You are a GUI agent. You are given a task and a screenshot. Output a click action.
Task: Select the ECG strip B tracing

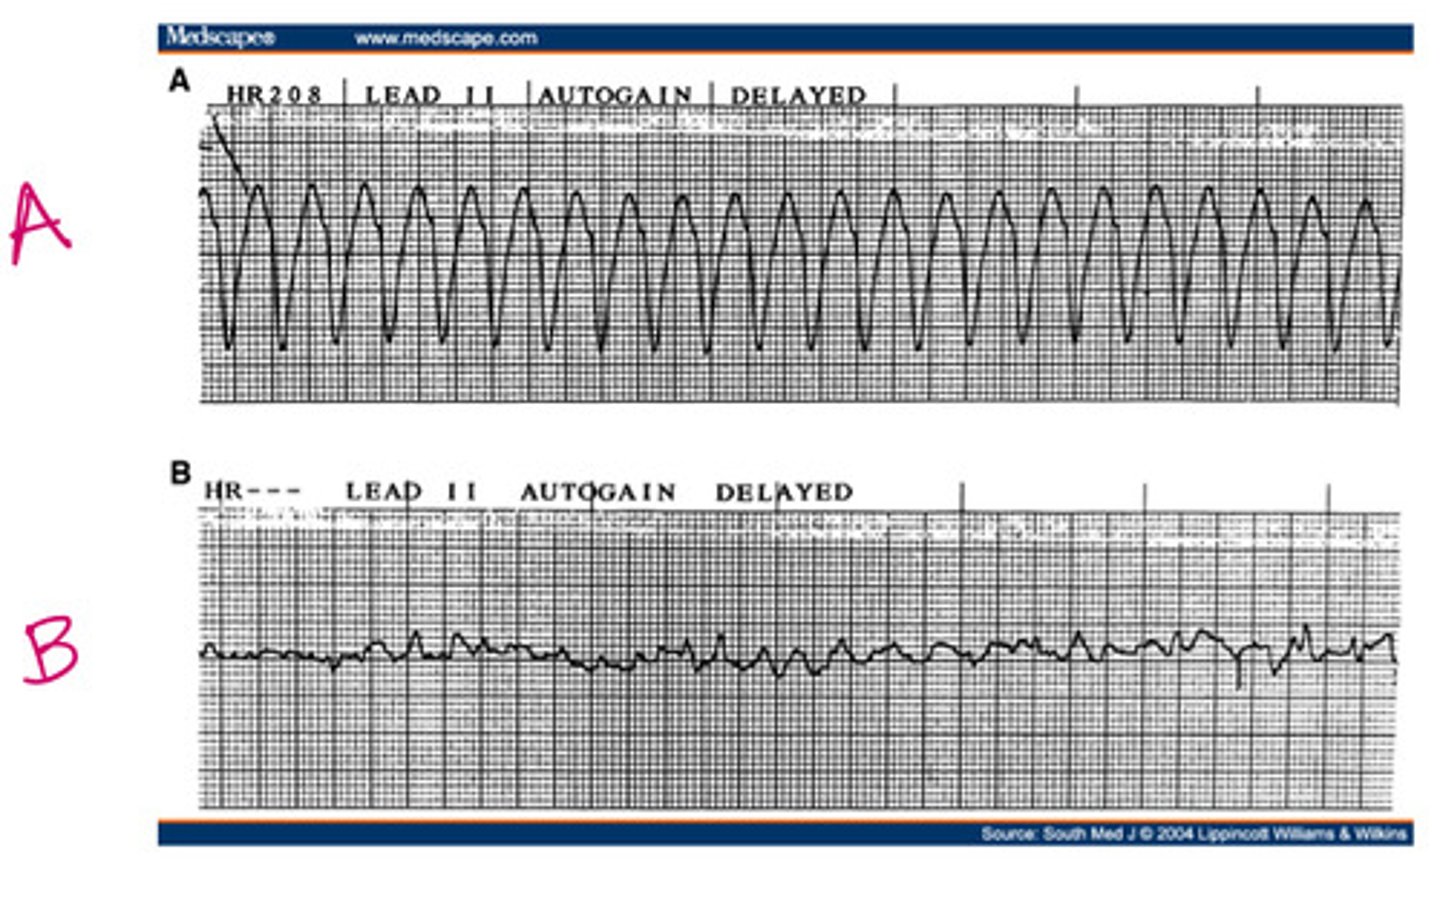(x=800, y=660)
